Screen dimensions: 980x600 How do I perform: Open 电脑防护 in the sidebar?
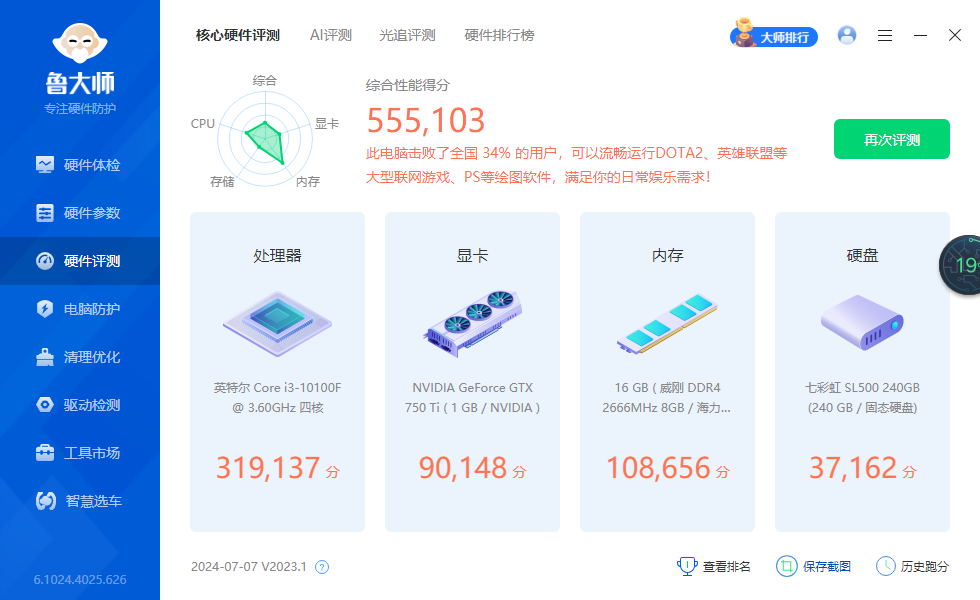[79, 309]
